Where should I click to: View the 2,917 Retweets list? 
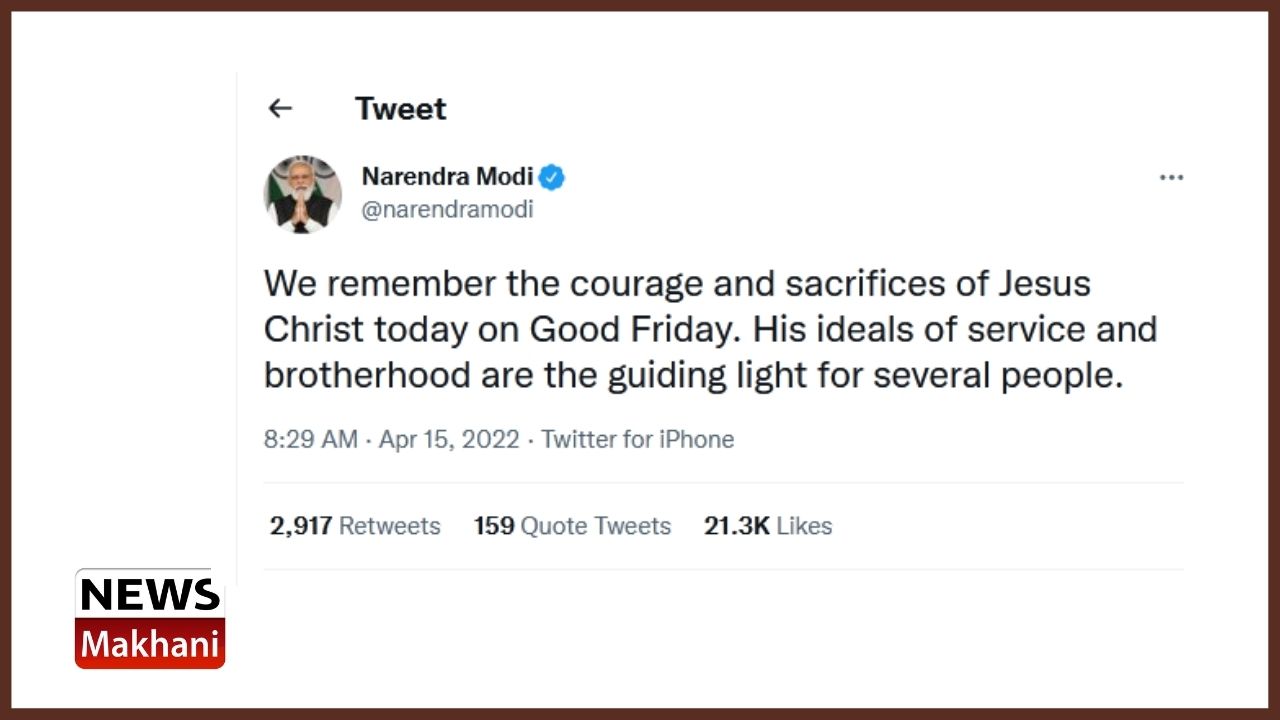point(355,526)
